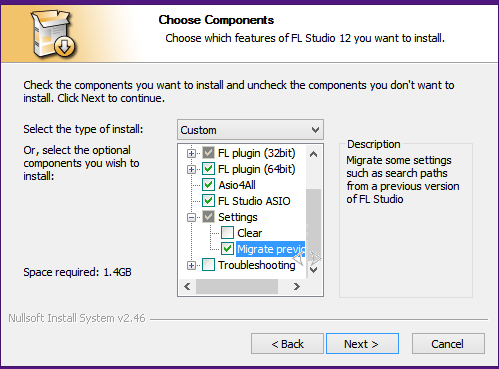Click the horizontal scroll right arrow
The height and width of the screenshot is (369, 499).
pos(296,286)
